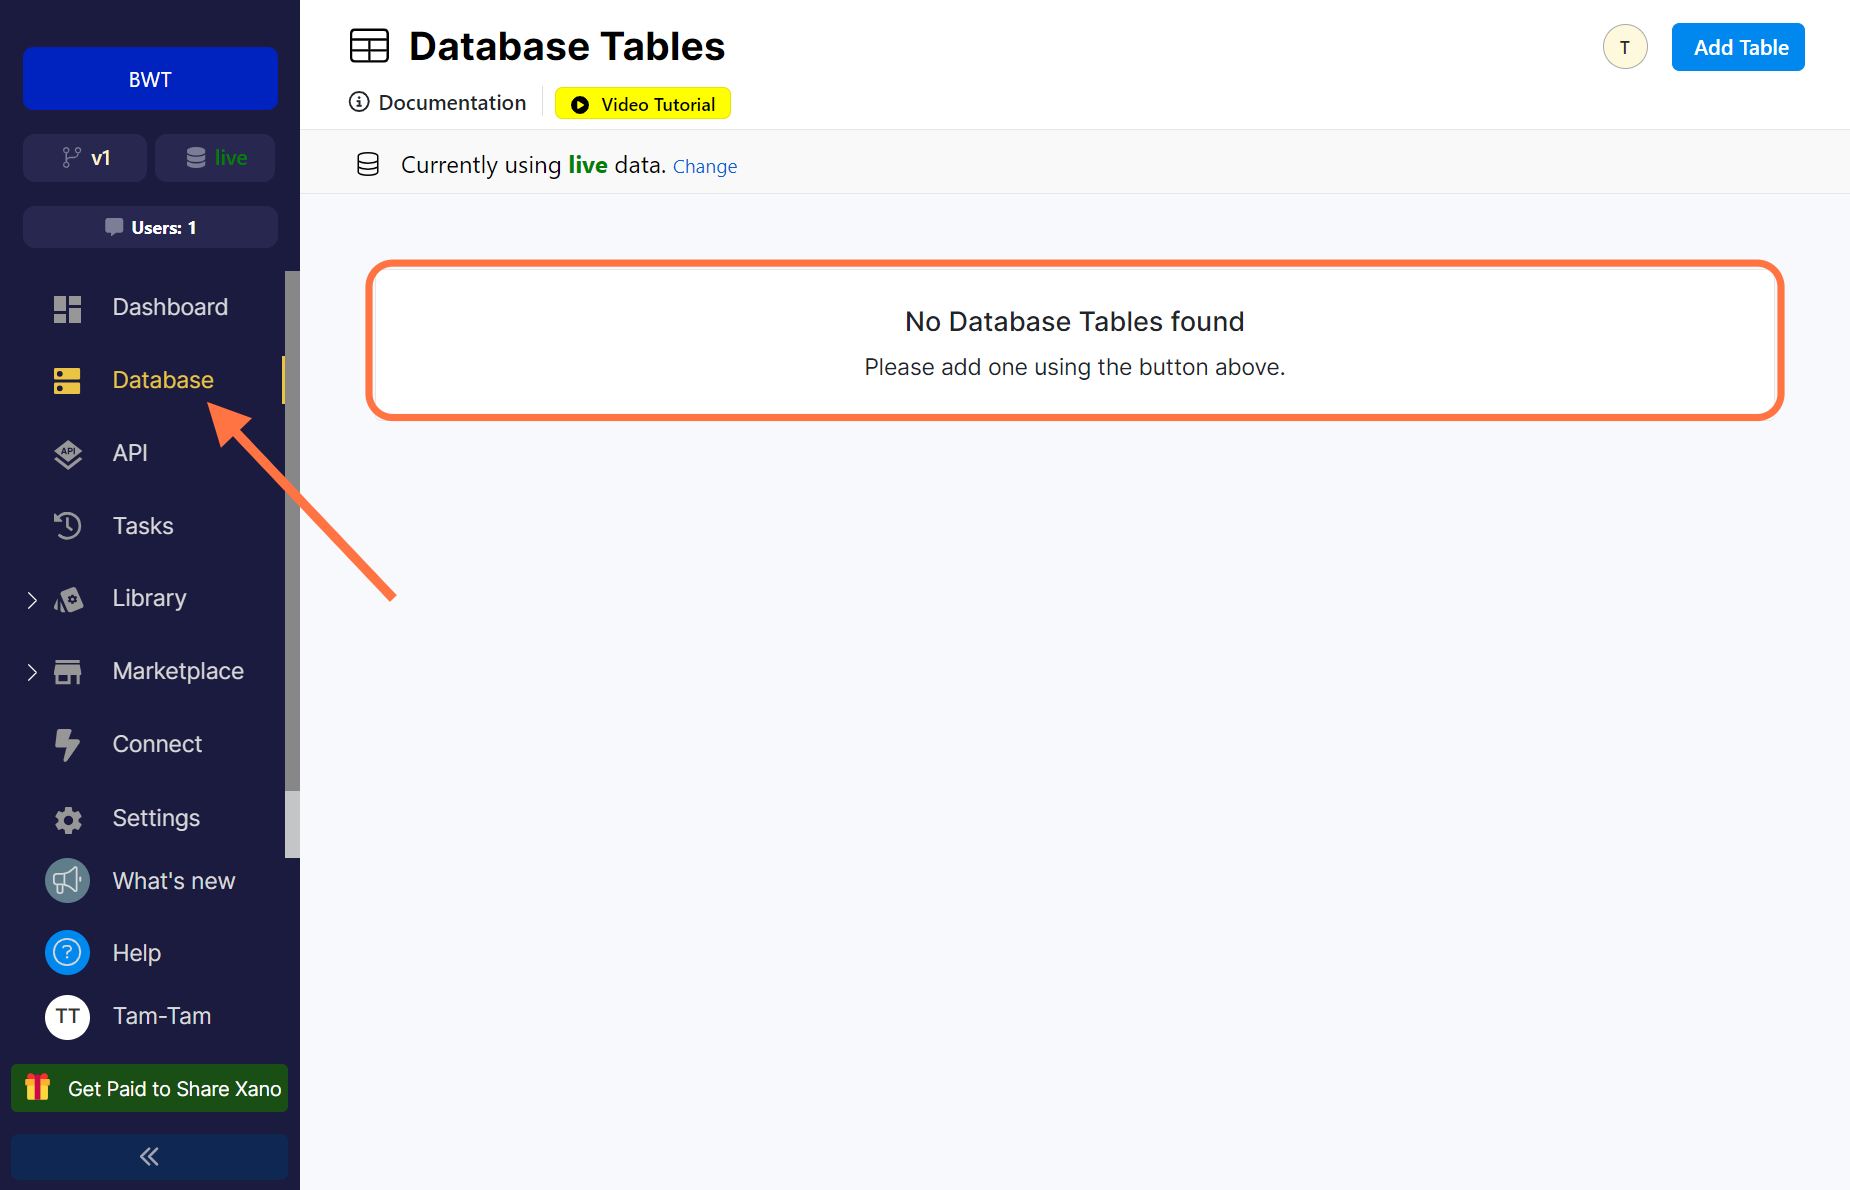Screen dimensions: 1850x1190
Task: Open the Video Tutorial button
Action: pos(643,104)
